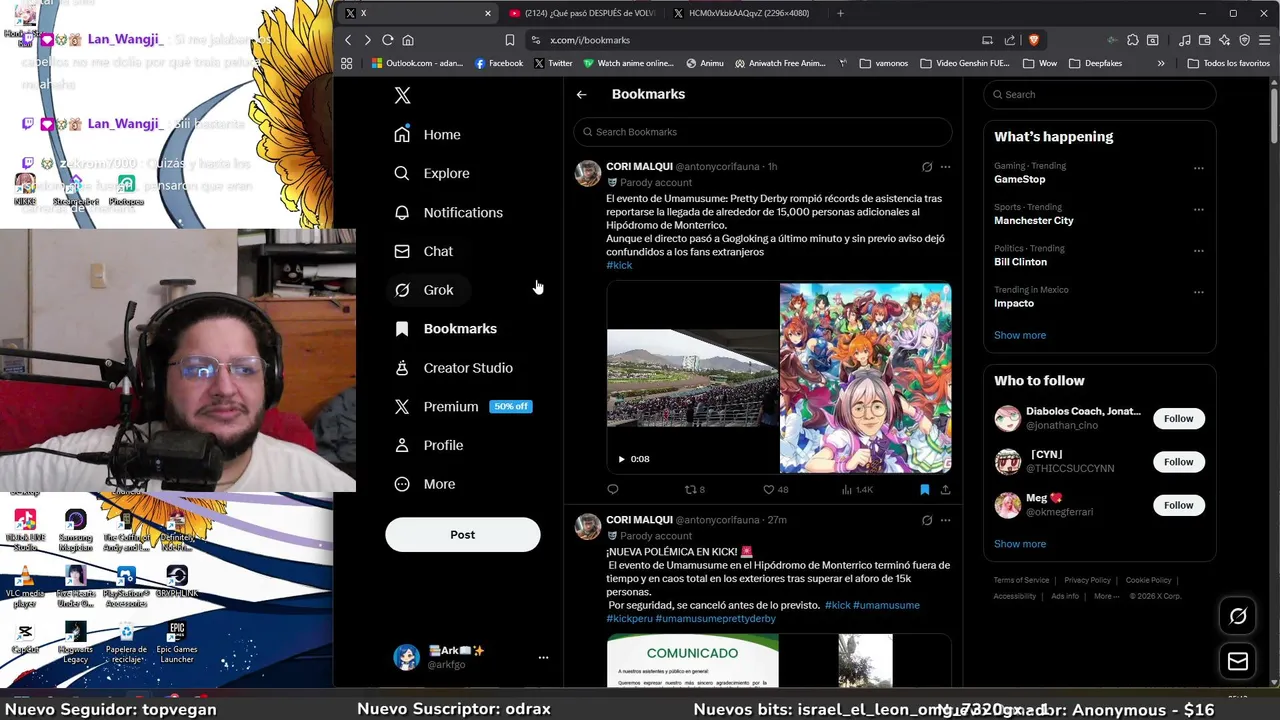Open Todos los favoritos folder
1280x720 pixels.
click(x=1227, y=63)
